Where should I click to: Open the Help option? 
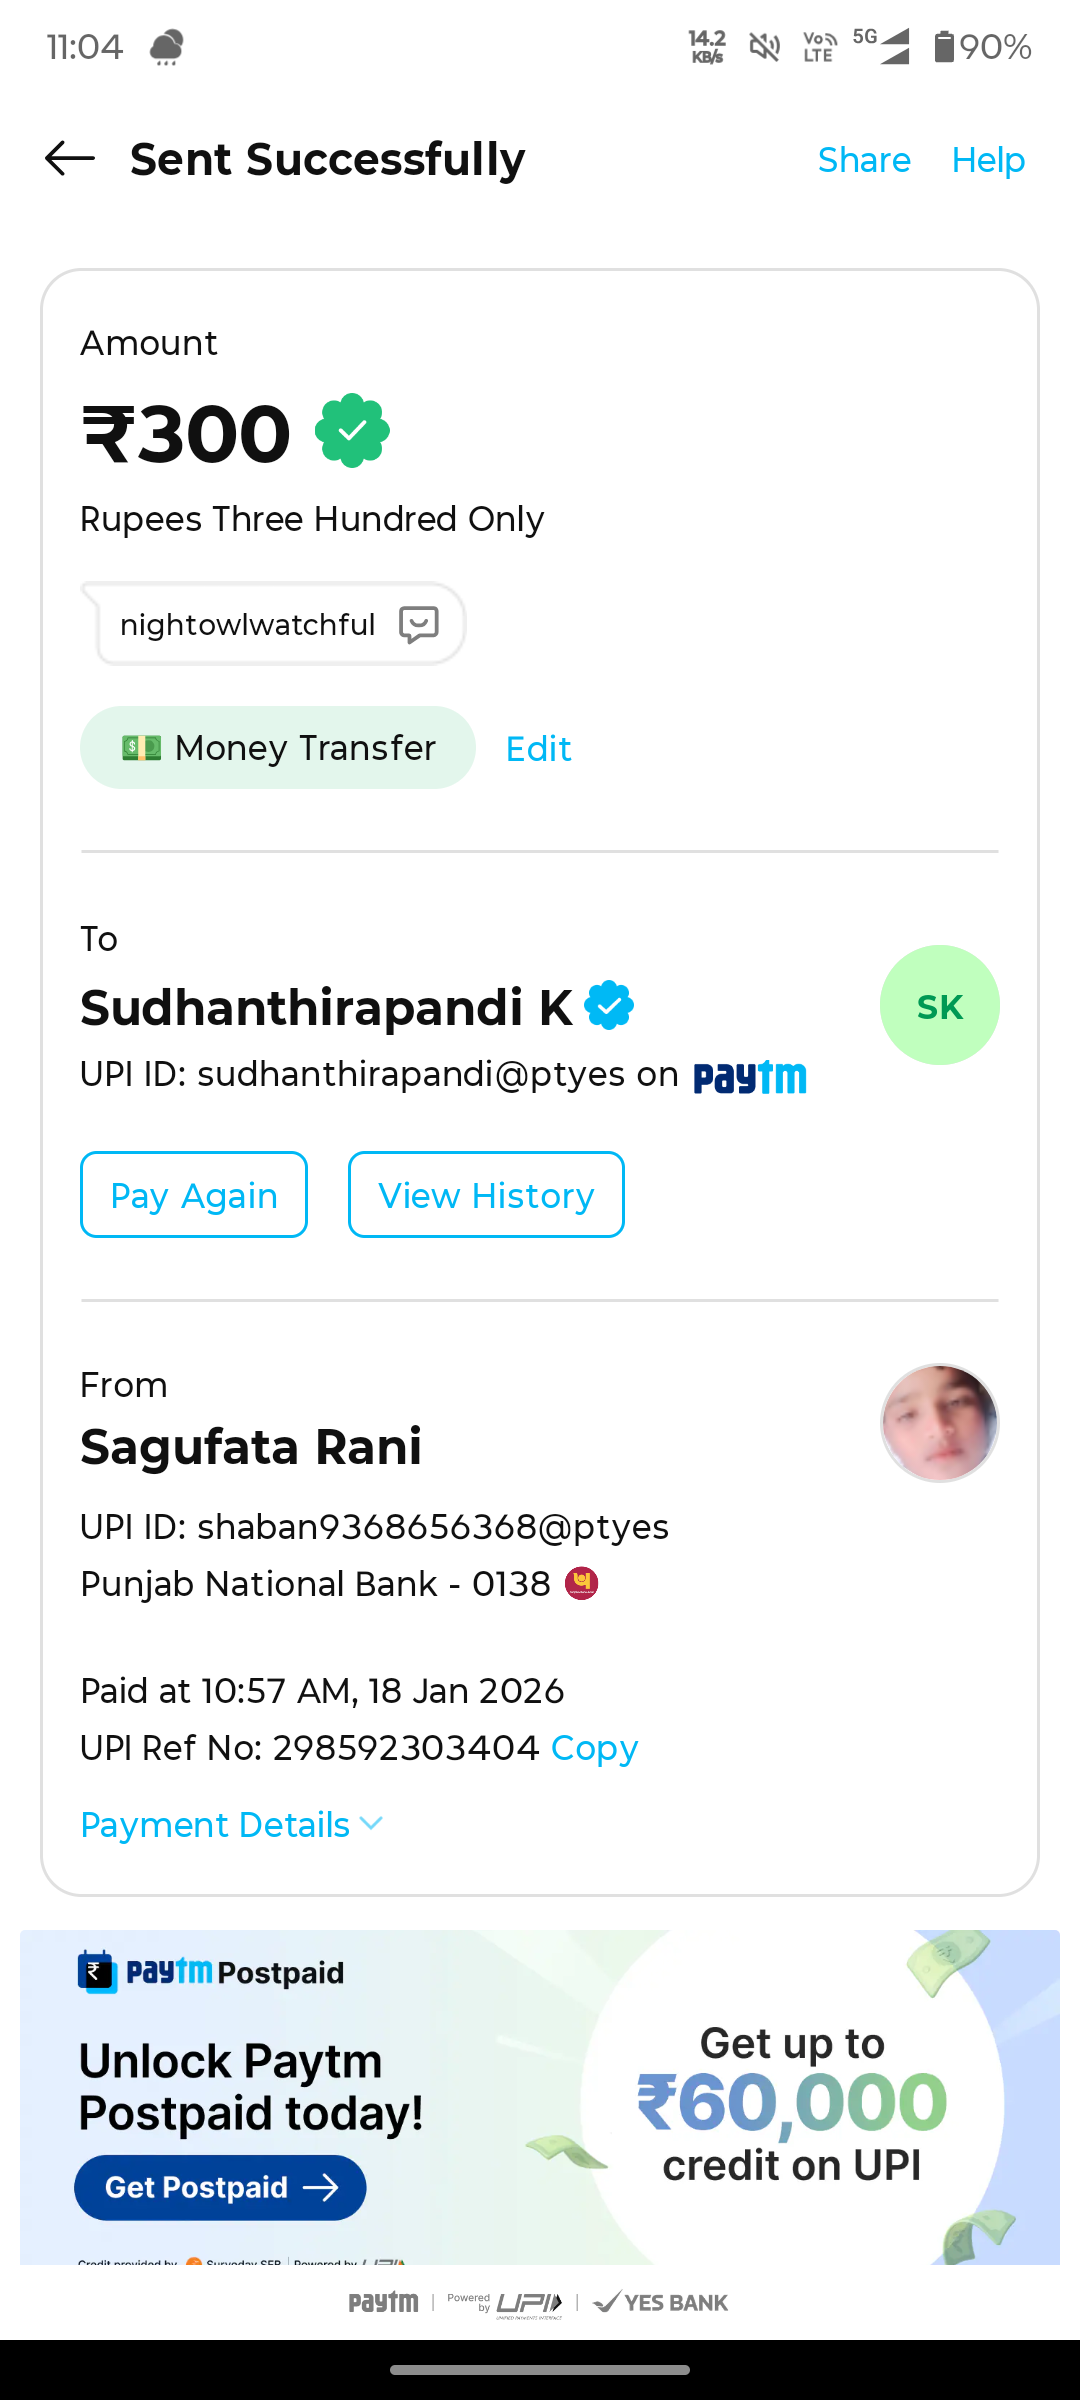click(x=988, y=160)
